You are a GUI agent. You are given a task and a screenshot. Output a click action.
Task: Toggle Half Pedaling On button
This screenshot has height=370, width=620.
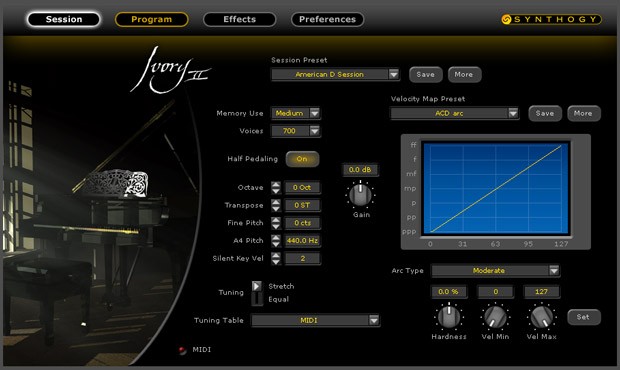coord(302,159)
